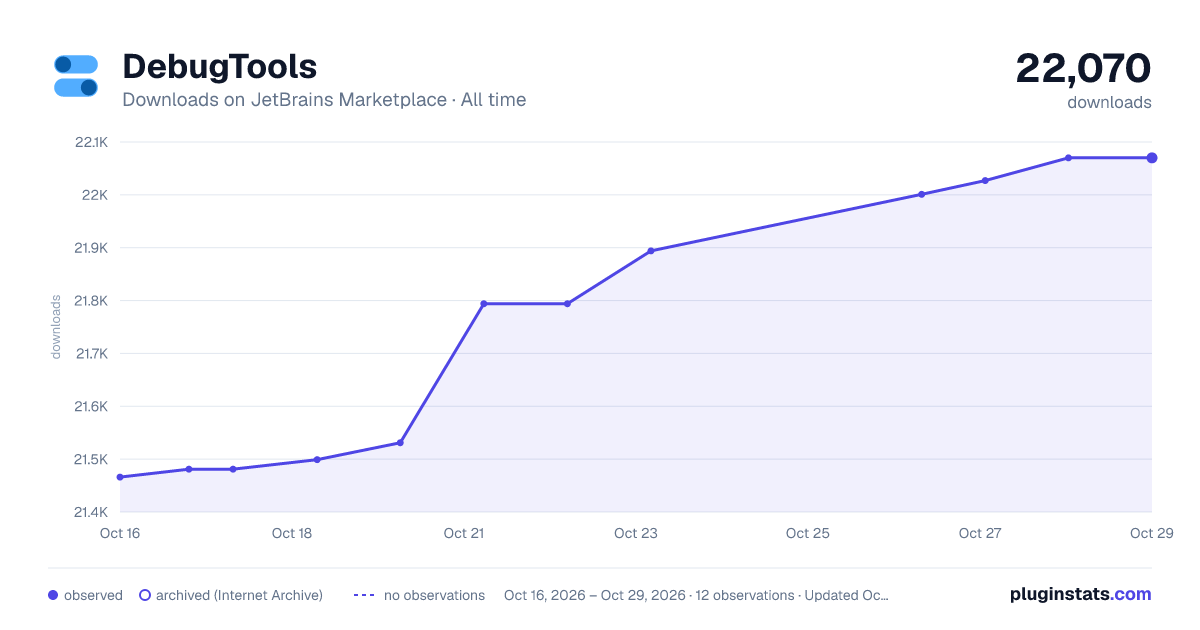Click the 21.6K y-axis label
The height and width of the screenshot is (630, 1200).
tap(91, 407)
